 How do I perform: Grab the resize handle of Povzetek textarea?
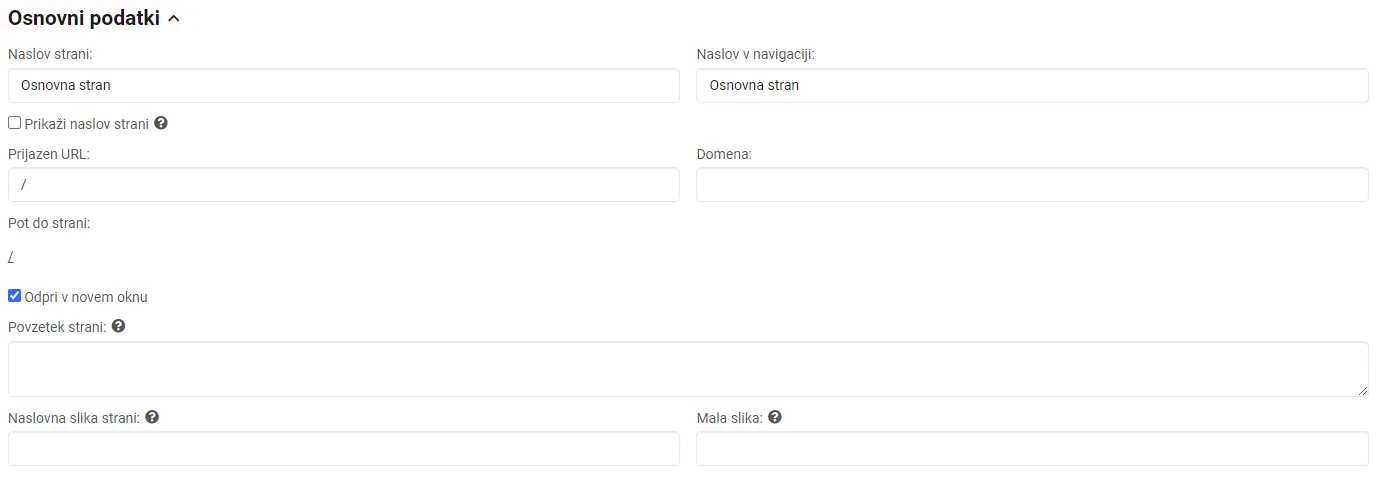(x=1362, y=390)
